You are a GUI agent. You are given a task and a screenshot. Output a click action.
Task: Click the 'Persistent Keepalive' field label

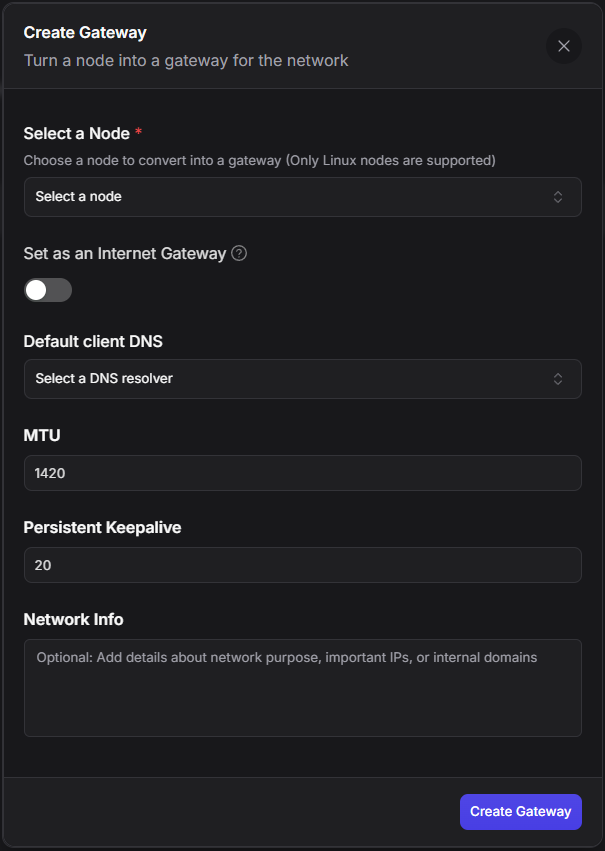coord(104,528)
